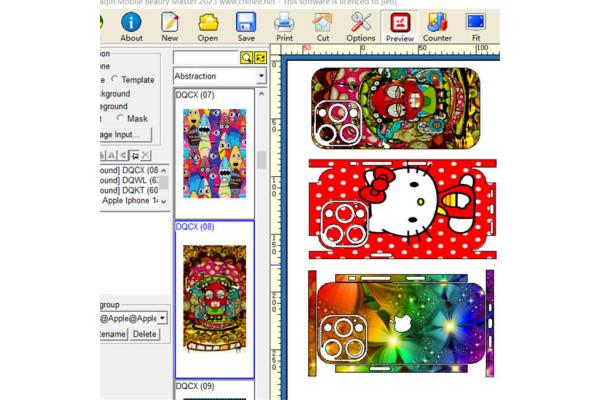Click thumbnail list scroll up arrow
The width and height of the screenshot is (600, 400).
click(262, 93)
